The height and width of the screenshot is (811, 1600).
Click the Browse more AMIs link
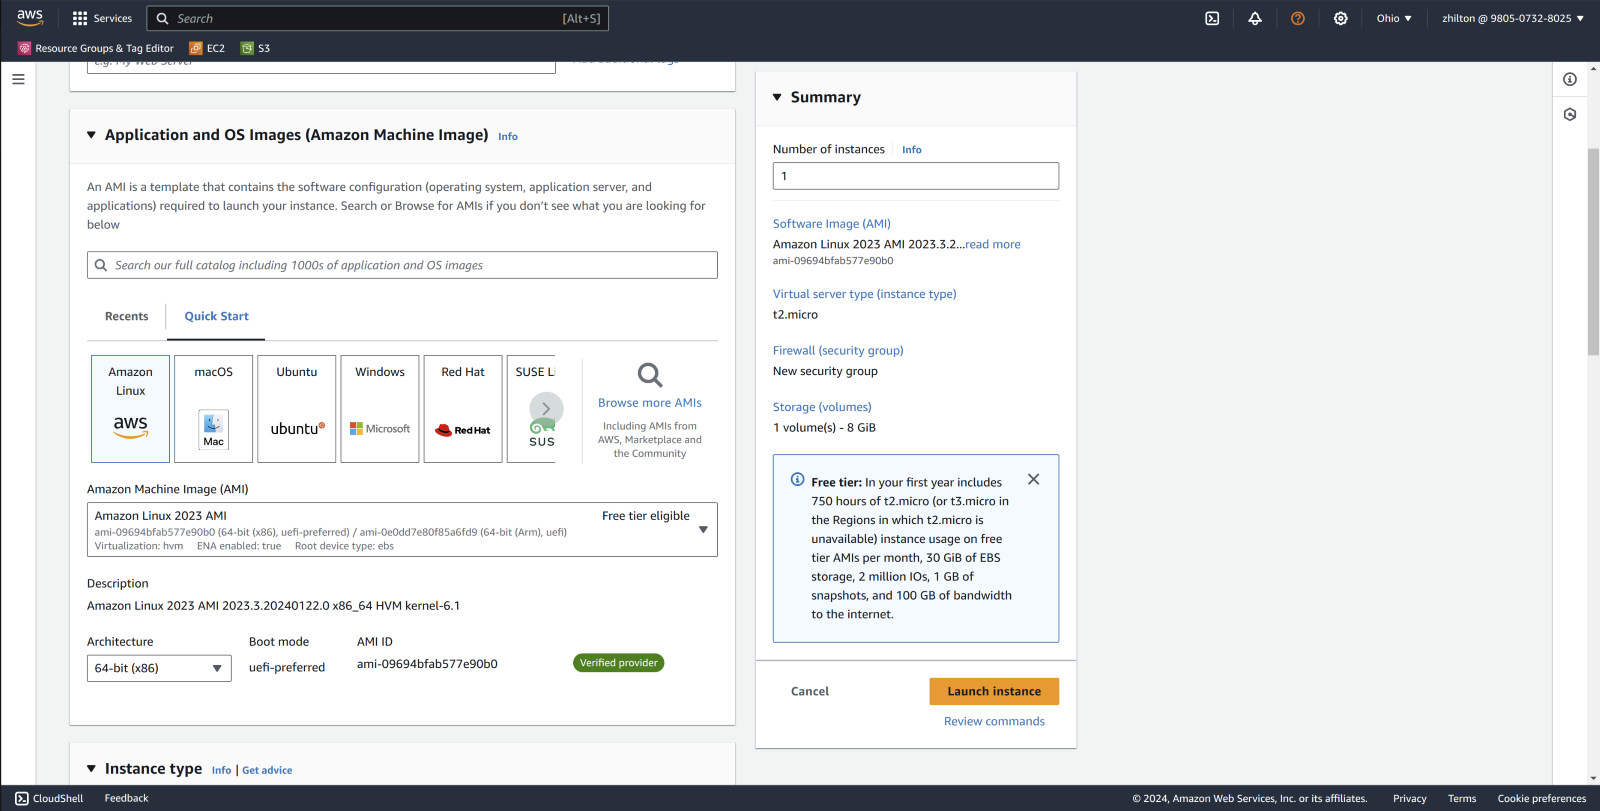click(x=650, y=403)
